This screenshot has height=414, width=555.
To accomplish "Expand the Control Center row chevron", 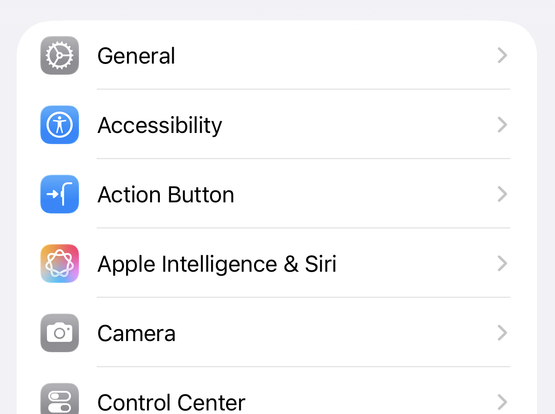I will tap(502, 402).
